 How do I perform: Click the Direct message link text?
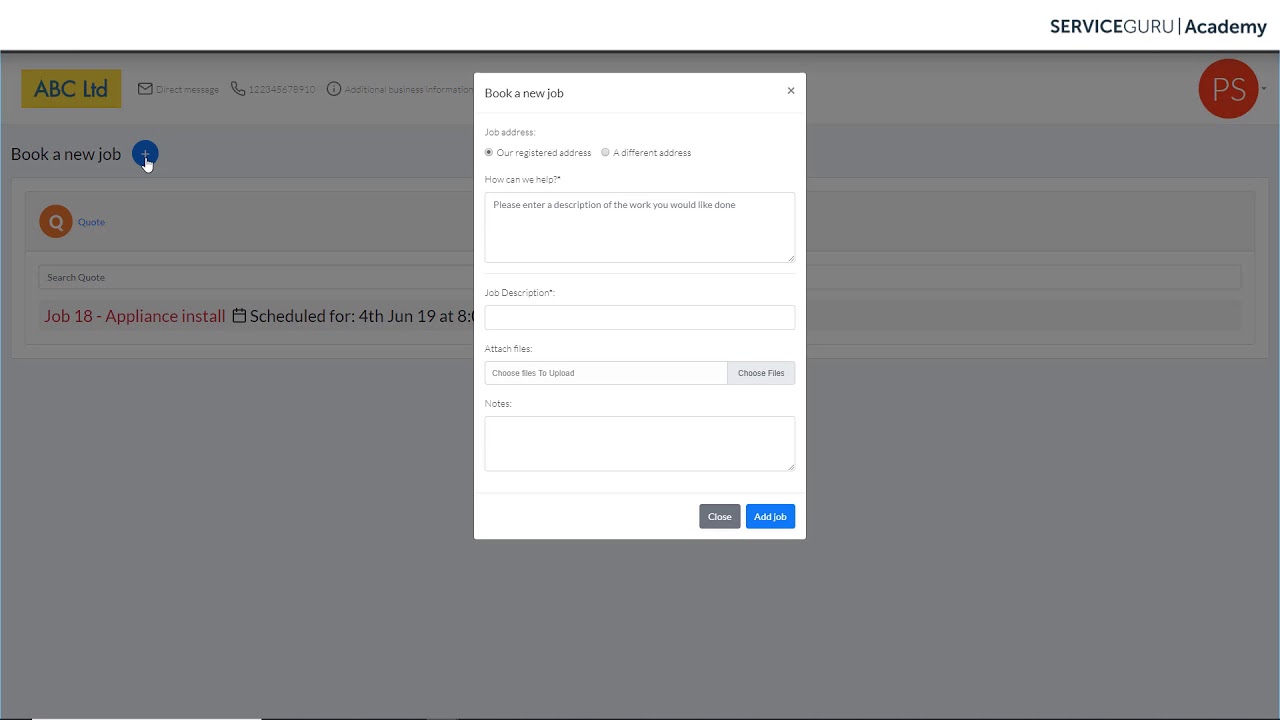(x=187, y=90)
